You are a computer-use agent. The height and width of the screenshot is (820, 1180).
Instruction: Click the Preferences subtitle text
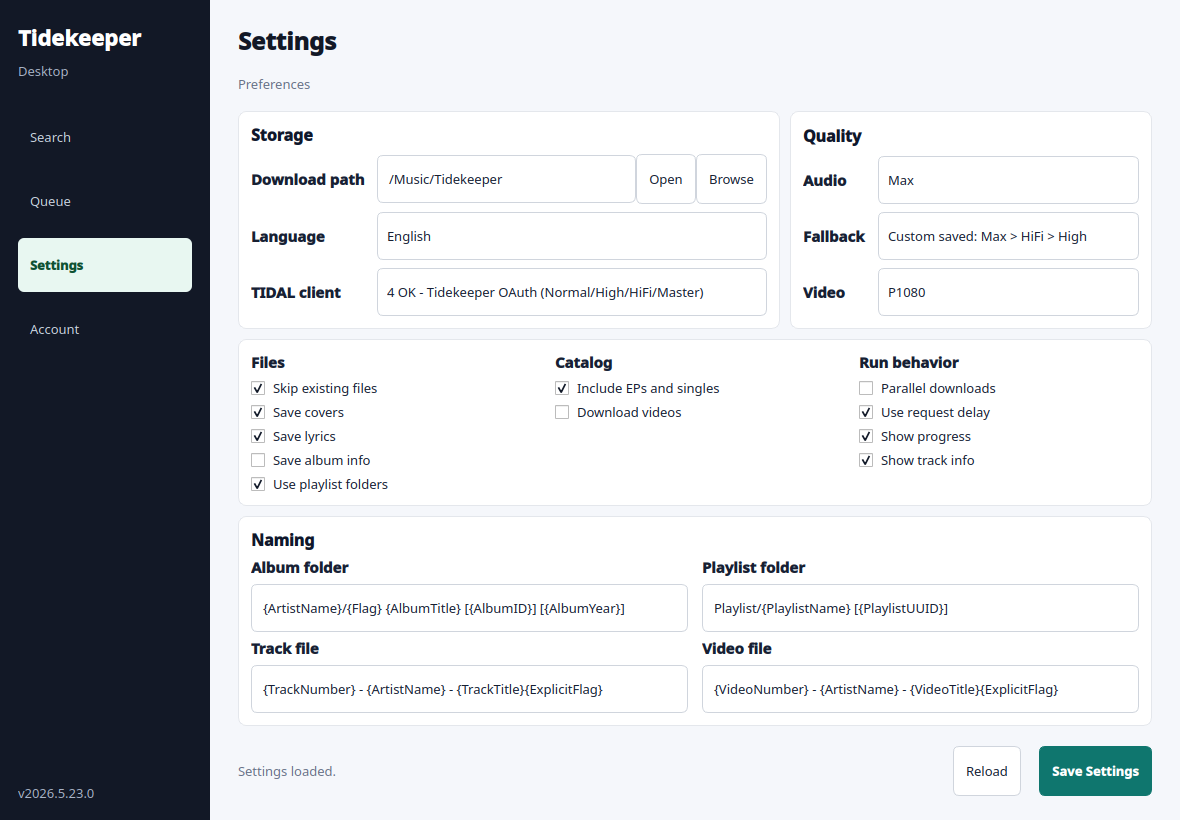274,84
